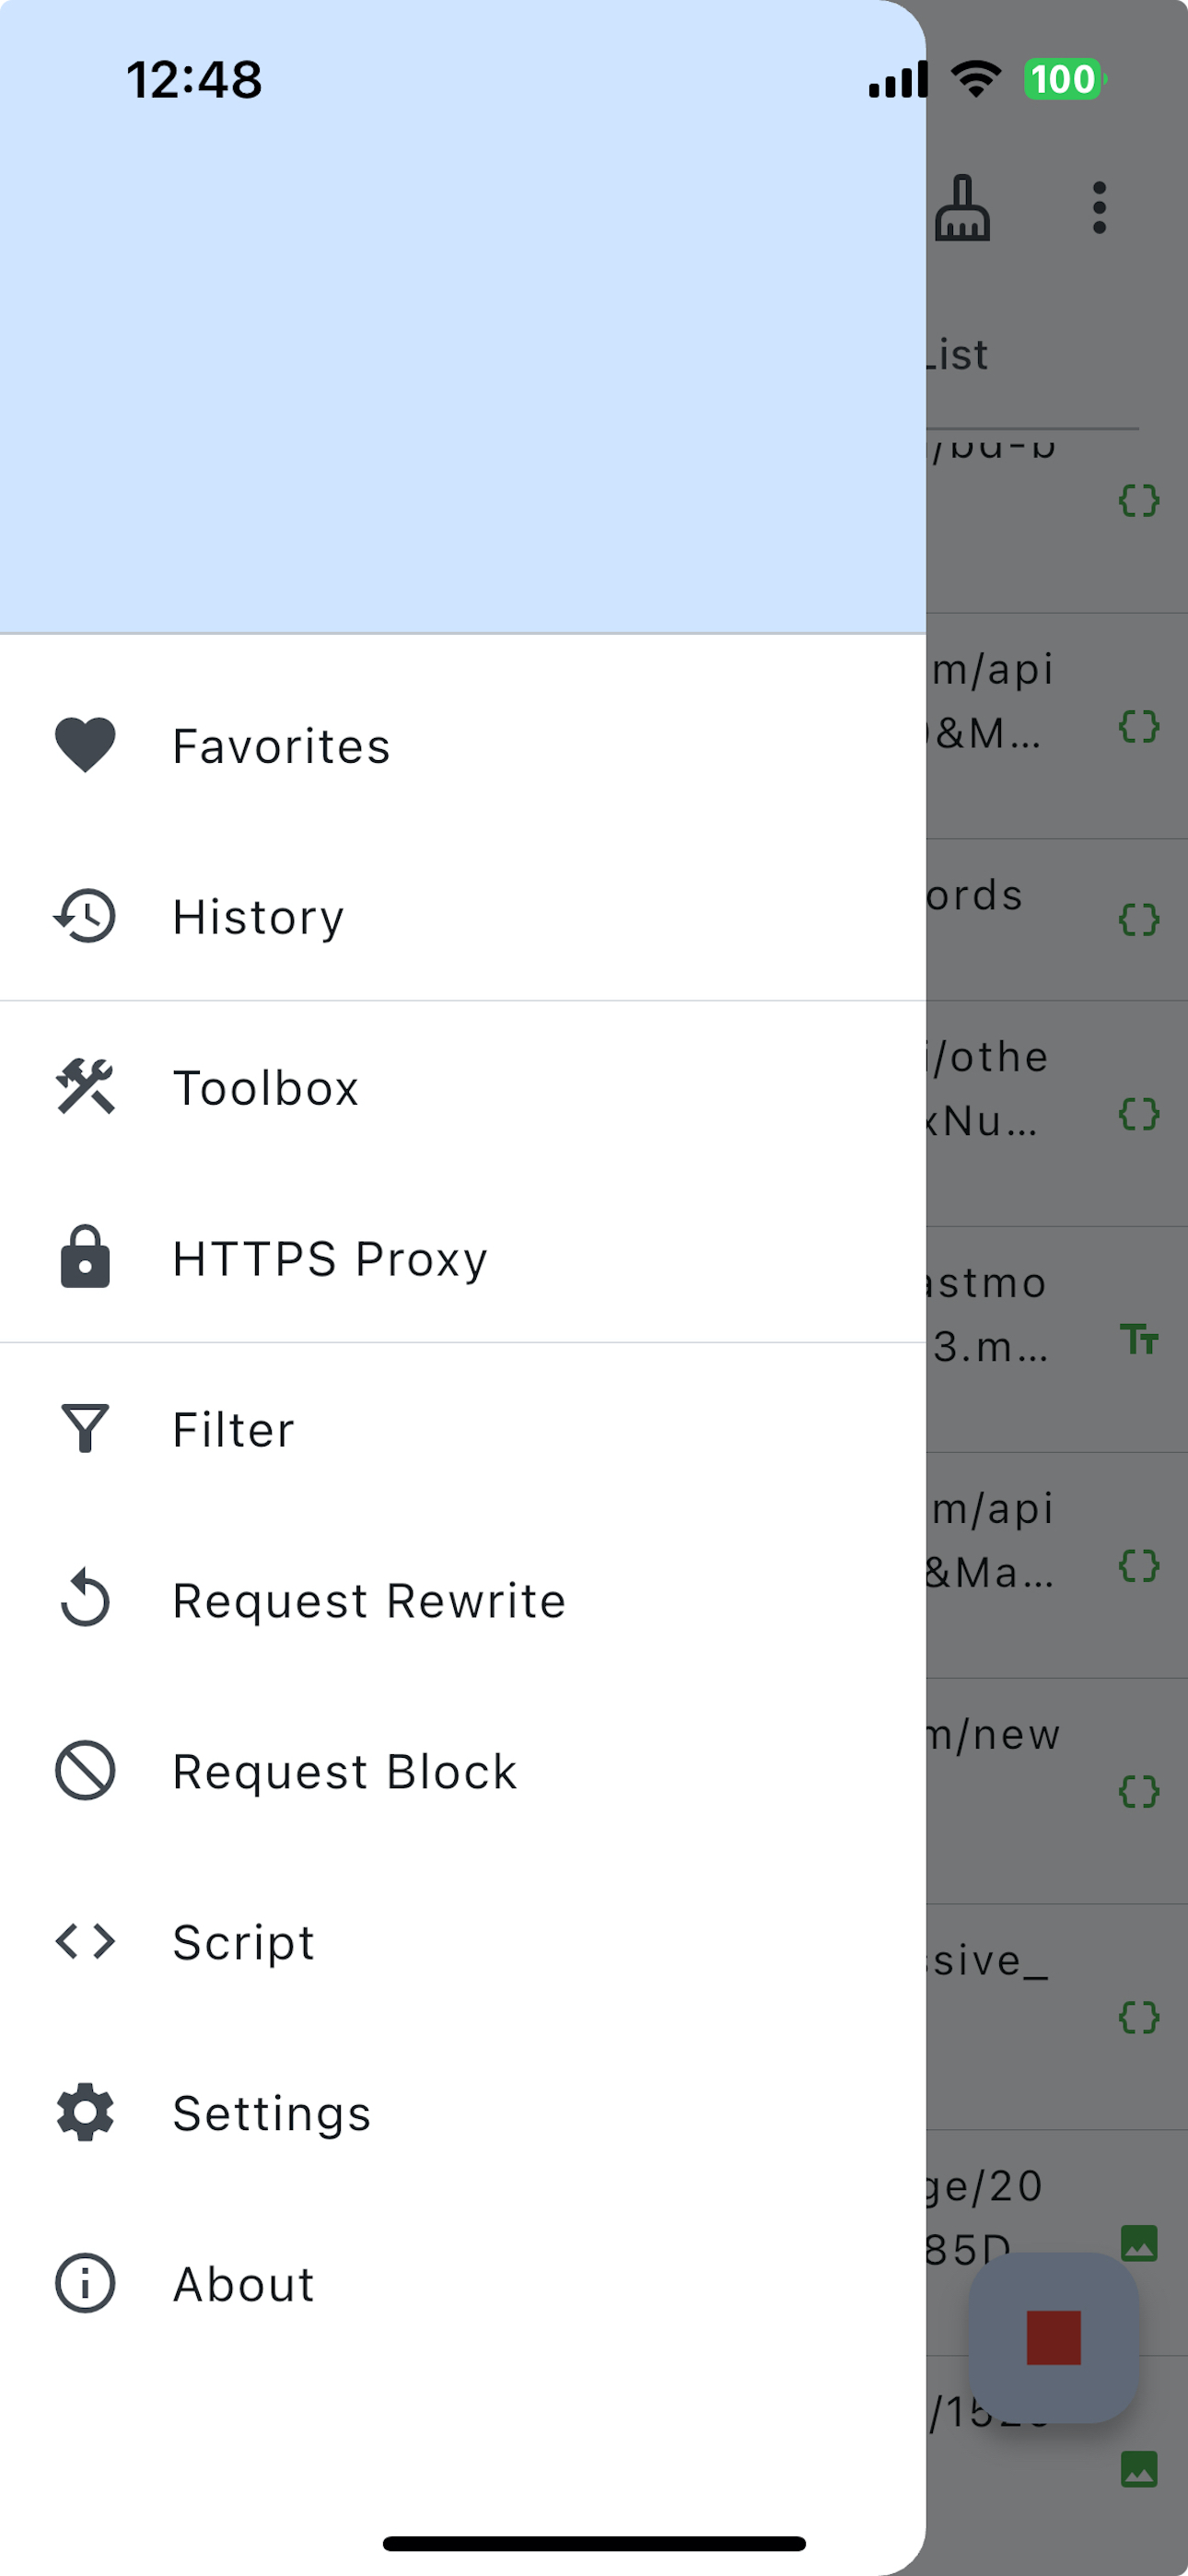Tap the Settings gear icon
1188x2576 pixels.
[85, 2113]
